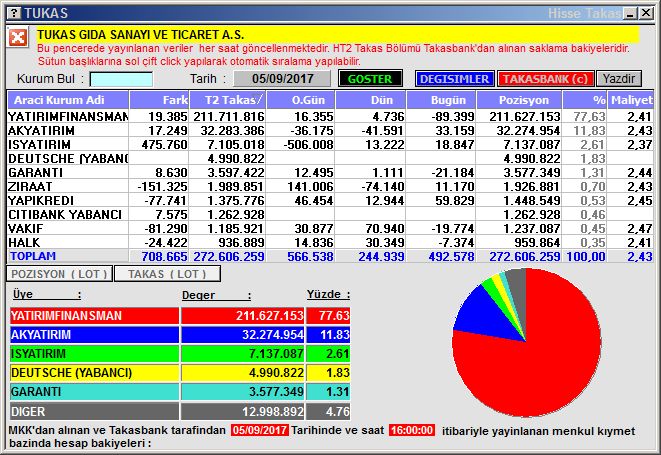
Task: Select the CITIBANK YABANCI row
Action: pyautogui.click(x=330, y=215)
